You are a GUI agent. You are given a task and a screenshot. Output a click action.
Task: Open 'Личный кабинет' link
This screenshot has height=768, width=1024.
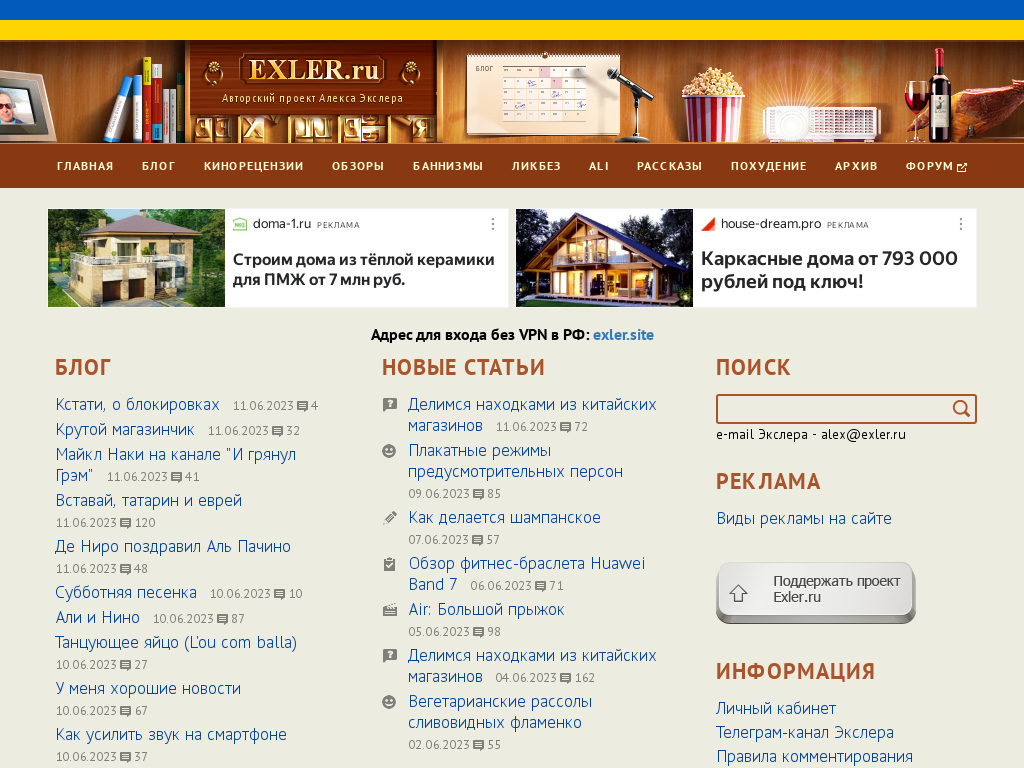[x=776, y=709]
